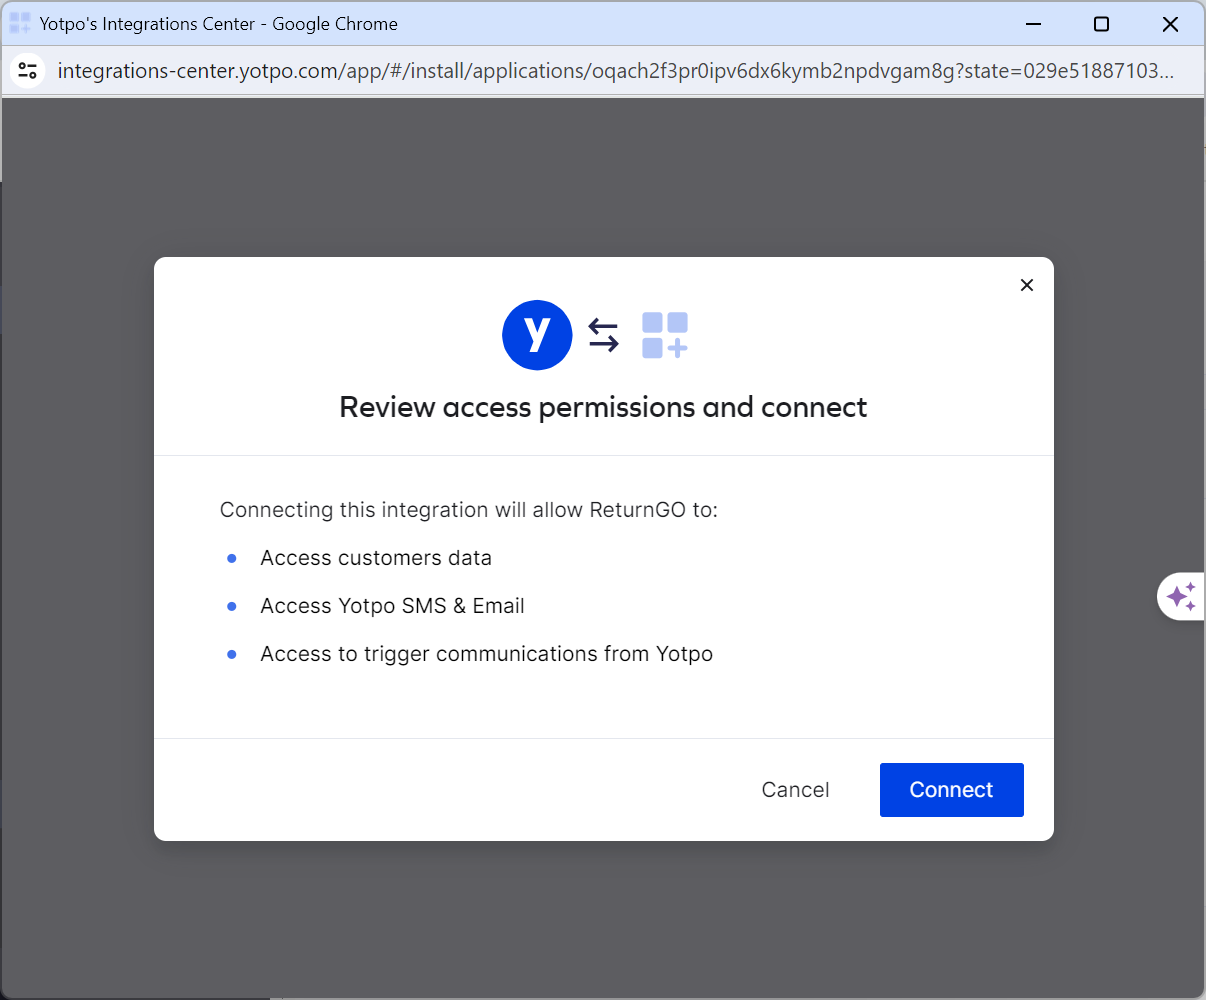Click the trigger communications from Yotpo text
The width and height of the screenshot is (1206, 1000).
pos(487,654)
